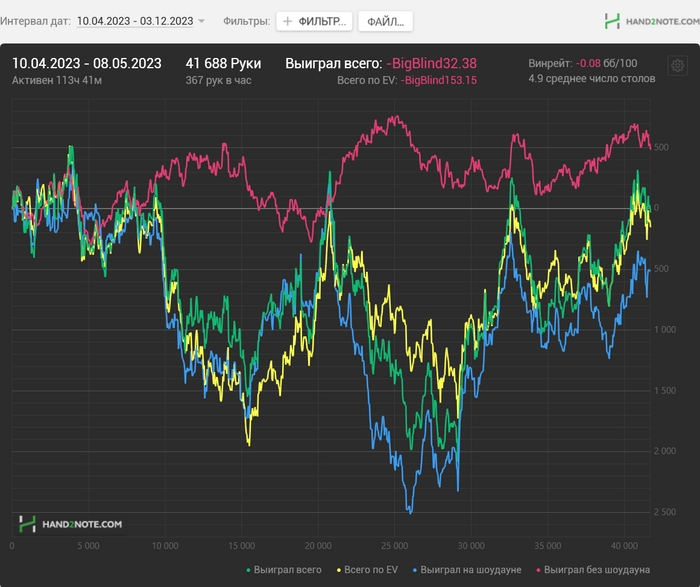Click y-axis label 1 500
Viewport: 700px width, 587px height.
click(x=665, y=391)
